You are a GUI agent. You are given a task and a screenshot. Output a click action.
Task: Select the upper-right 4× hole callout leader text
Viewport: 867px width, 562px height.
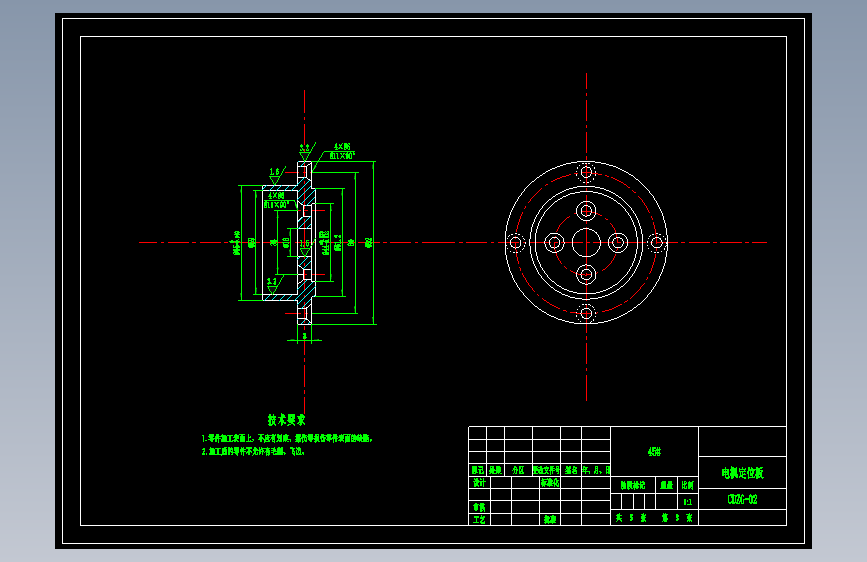click(342, 151)
